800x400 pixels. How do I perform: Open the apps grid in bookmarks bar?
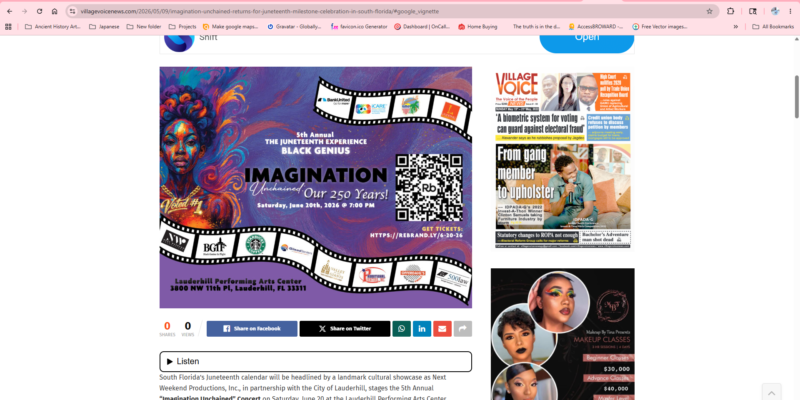[x=8, y=27]
